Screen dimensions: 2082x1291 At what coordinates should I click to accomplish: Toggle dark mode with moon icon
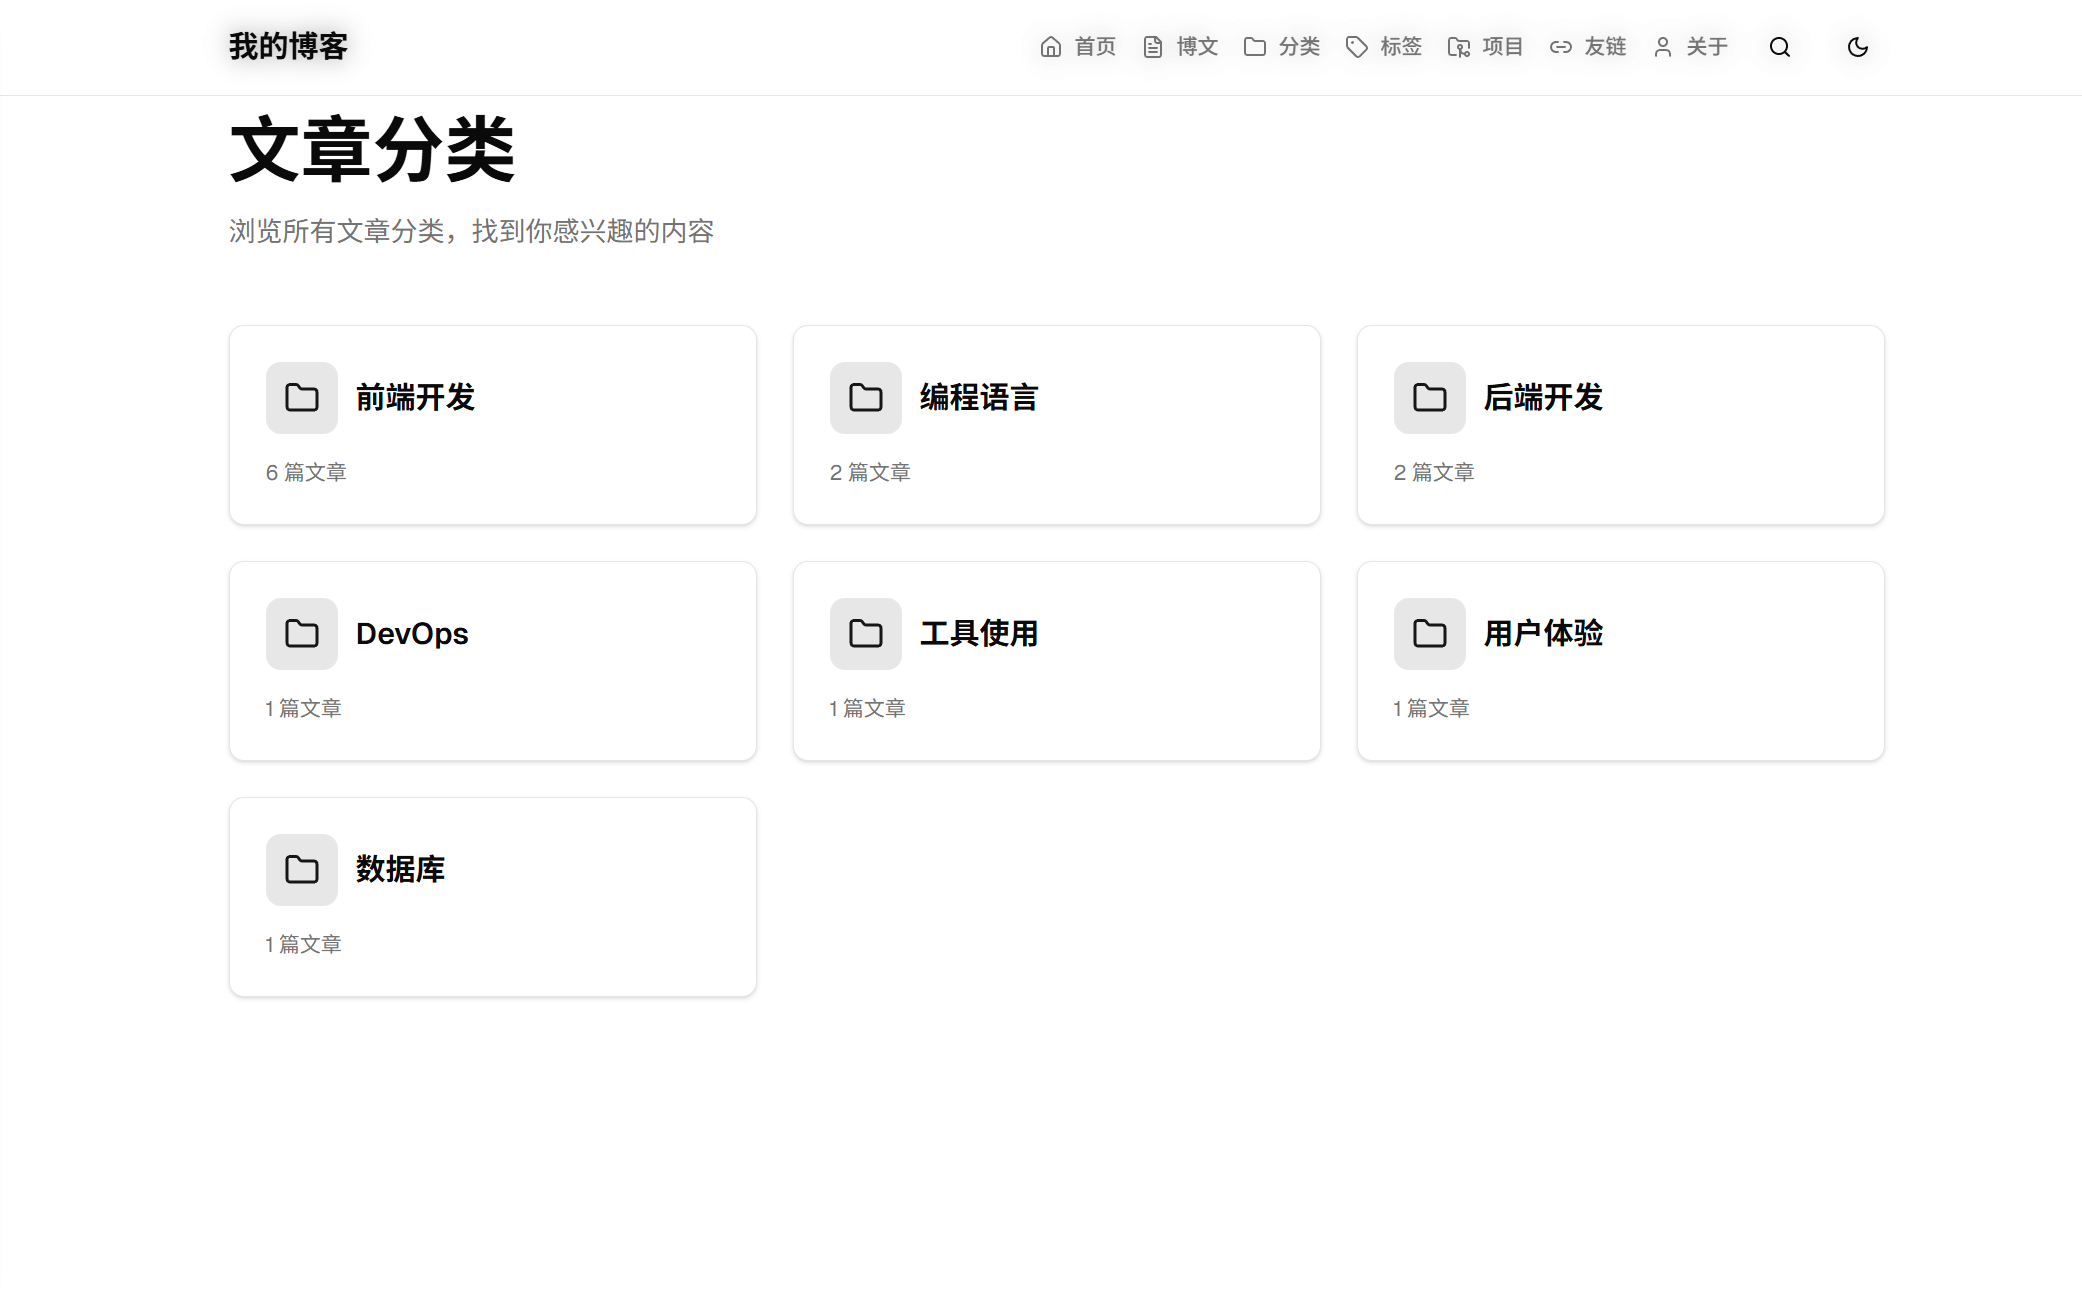1857,47
